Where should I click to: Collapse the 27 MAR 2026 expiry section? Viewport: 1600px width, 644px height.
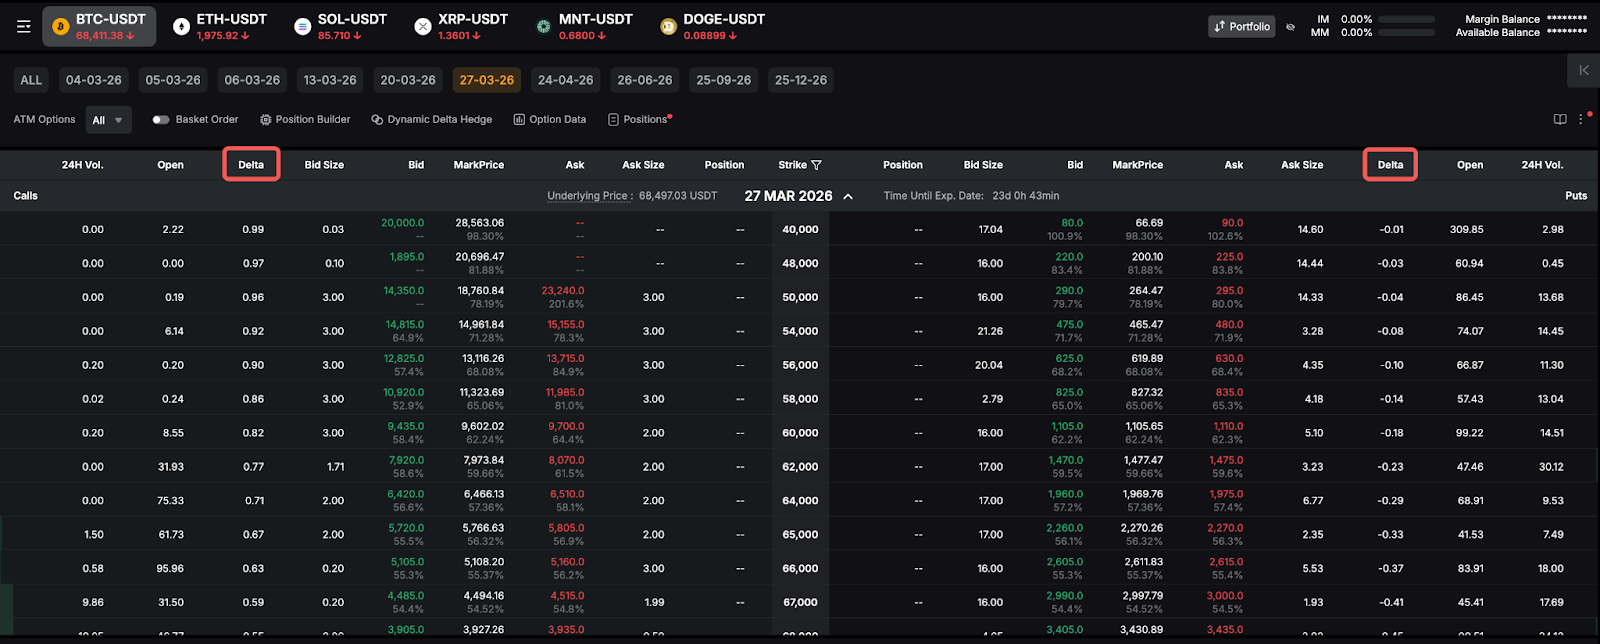848,196
